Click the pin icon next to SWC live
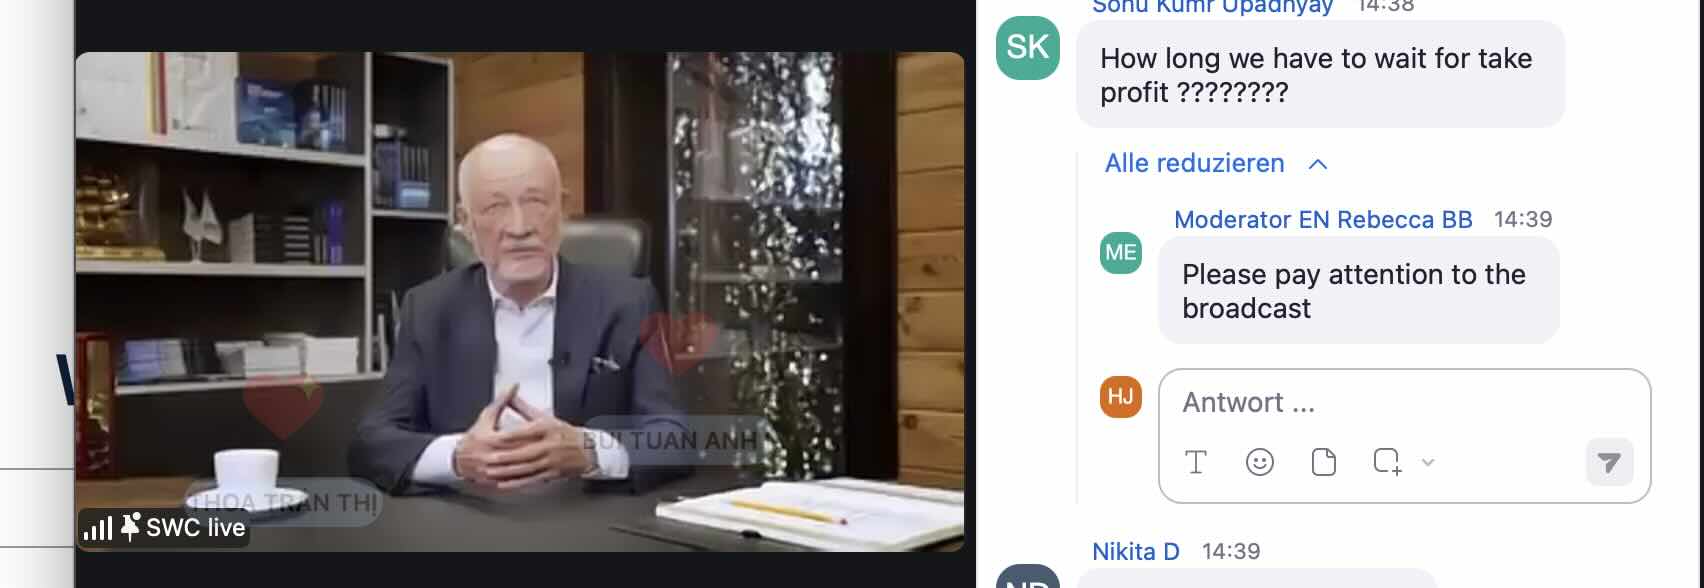 pos(130,527)
